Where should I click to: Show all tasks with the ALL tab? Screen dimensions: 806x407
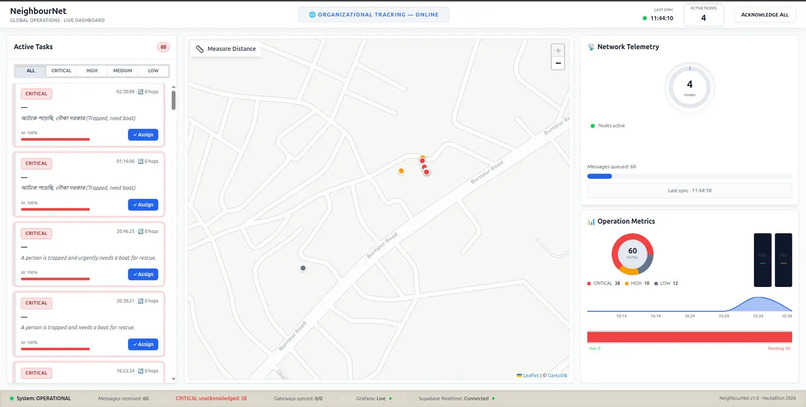click(30, 71)
